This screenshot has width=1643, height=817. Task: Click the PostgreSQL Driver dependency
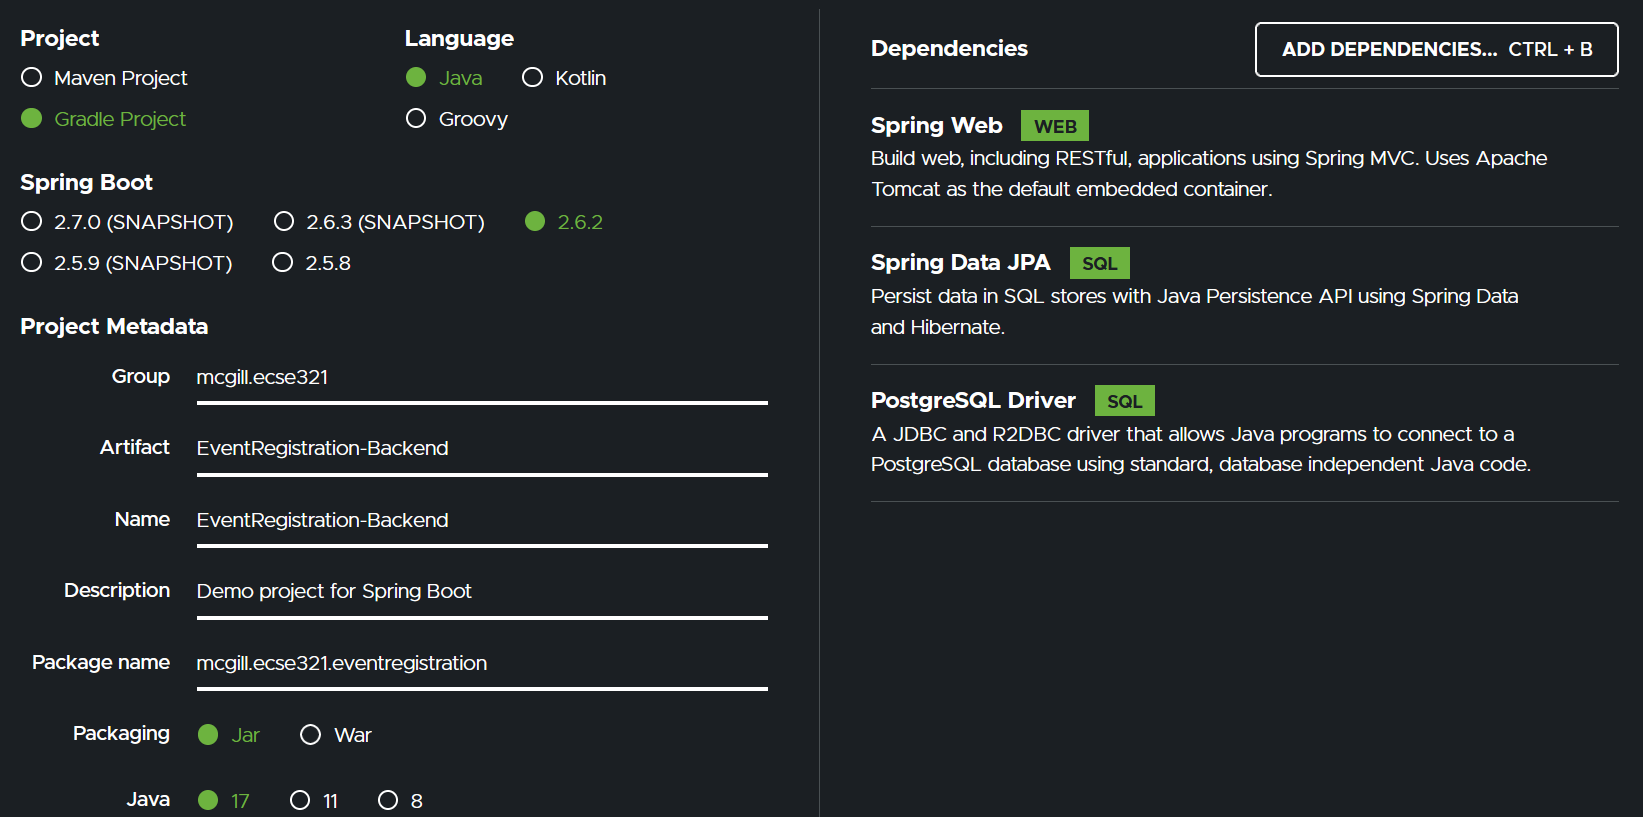(x=973, y=401)
